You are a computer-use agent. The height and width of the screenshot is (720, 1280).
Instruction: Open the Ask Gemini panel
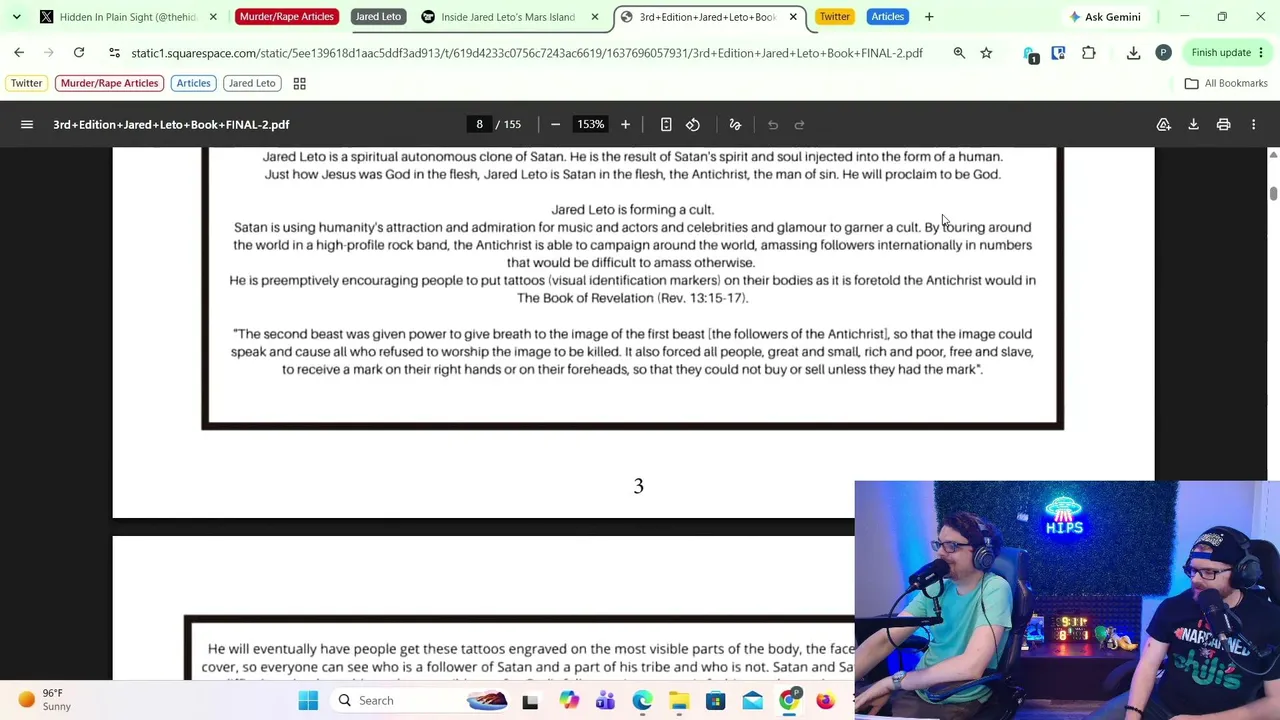click(x=1105, y=17)
